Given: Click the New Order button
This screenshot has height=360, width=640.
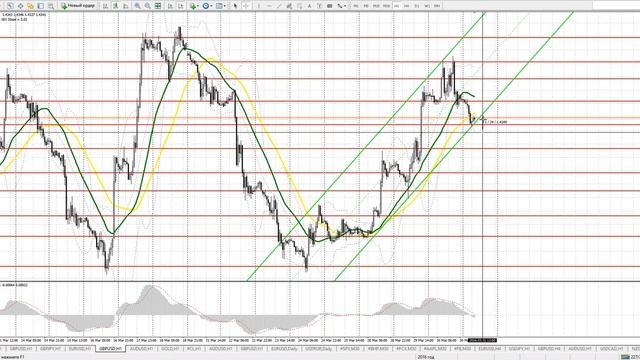Looking at the screenshot, I should (78, 6).
